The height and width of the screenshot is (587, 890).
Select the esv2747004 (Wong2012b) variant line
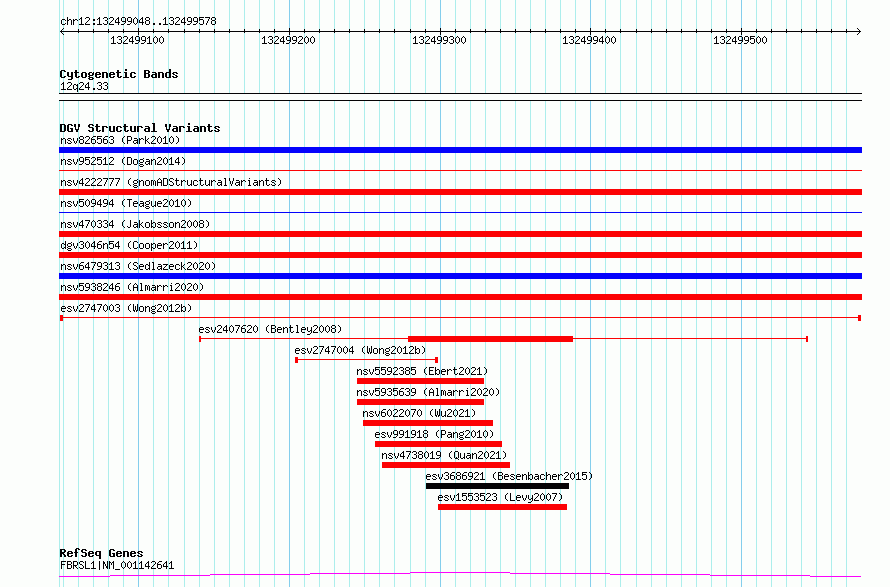click(367, 360)
